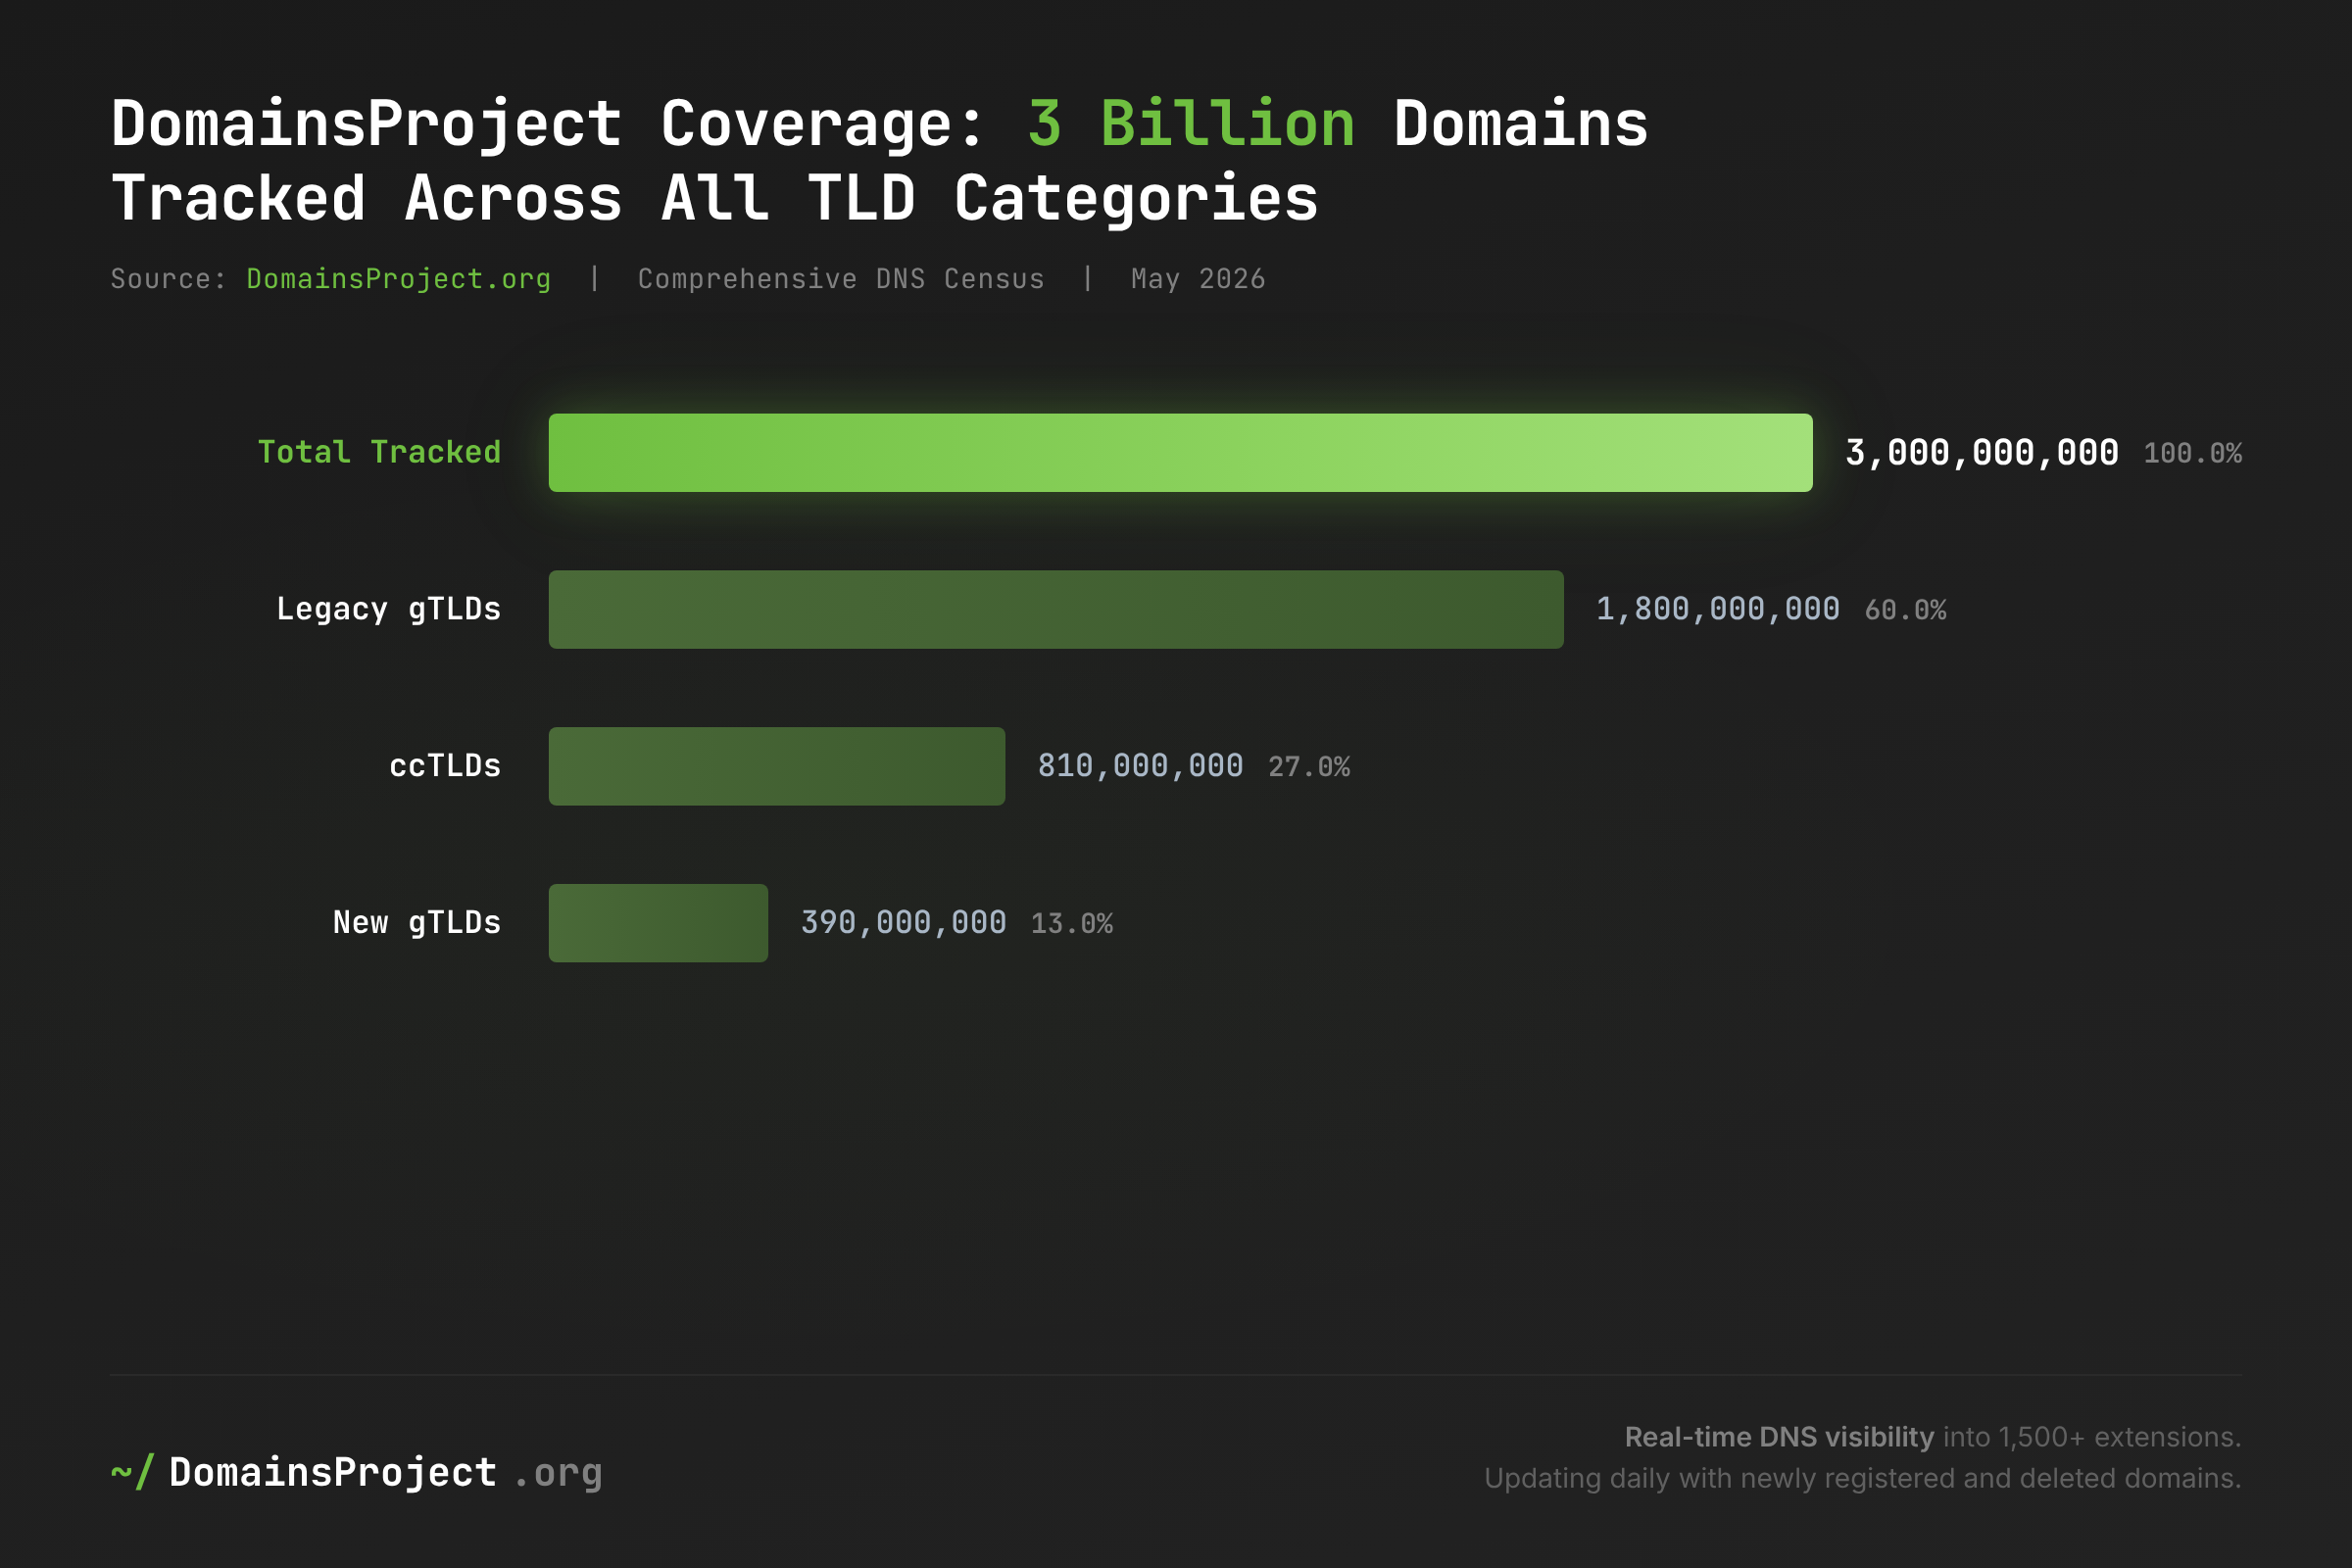This screenshot has height=1568, width=2352.
Task: Click the 810,000,000 value
Action: pos(1140,766)
